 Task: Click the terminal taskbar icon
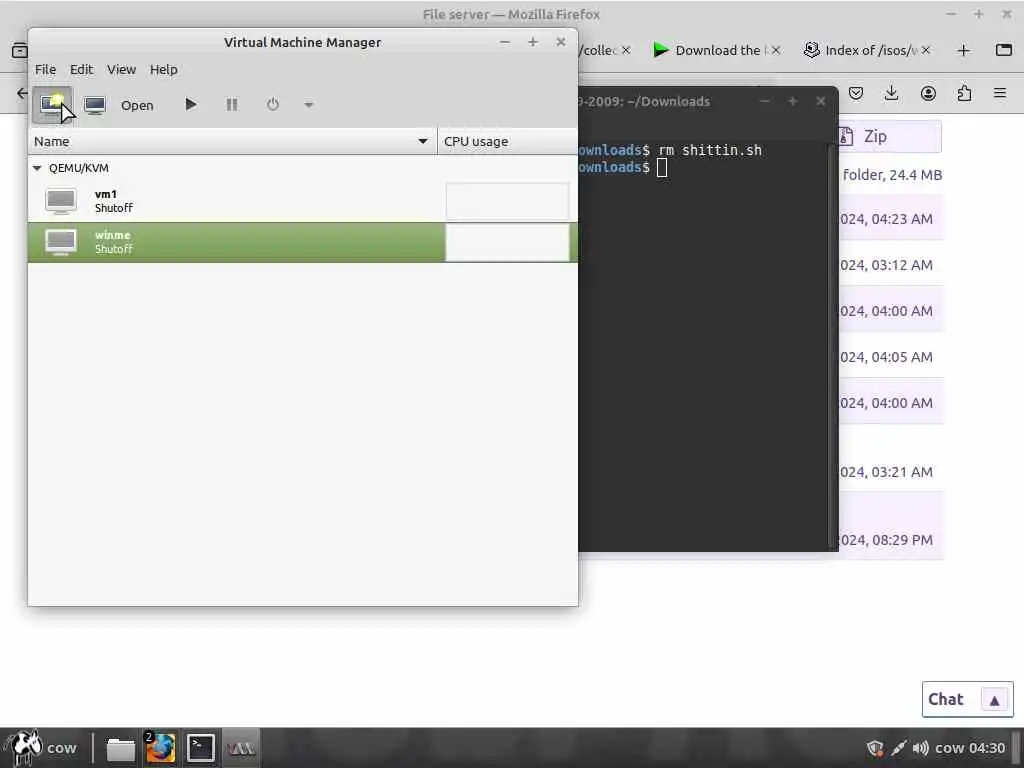tap(200, 748)
